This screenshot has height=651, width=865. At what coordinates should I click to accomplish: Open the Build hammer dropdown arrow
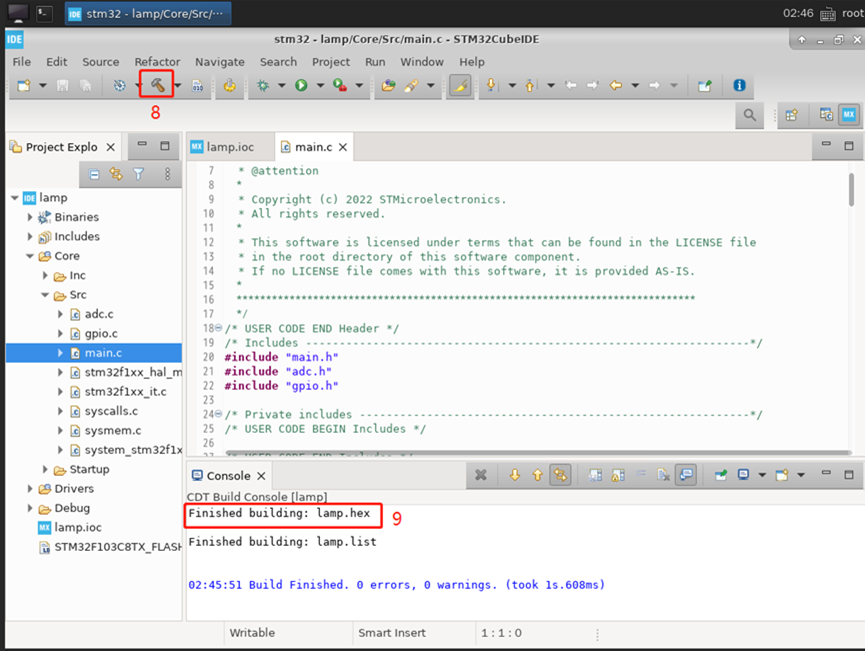tap(178, 86)
